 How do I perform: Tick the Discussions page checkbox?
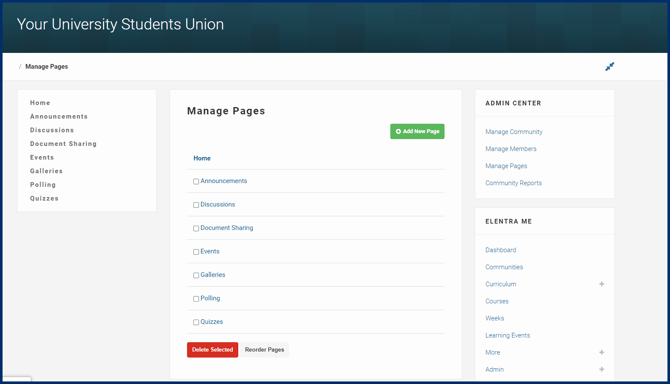[196, 205]
